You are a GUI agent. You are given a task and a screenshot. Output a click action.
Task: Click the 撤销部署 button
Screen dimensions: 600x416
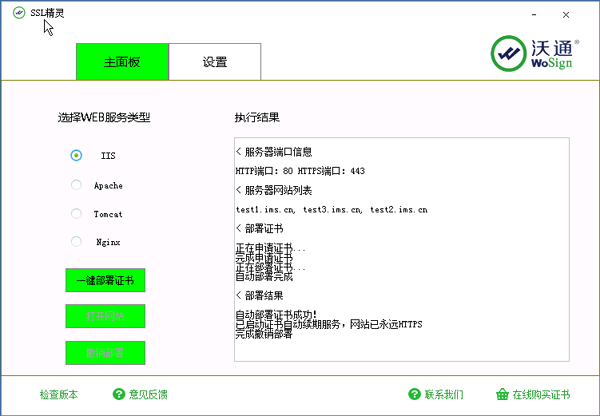106,353
